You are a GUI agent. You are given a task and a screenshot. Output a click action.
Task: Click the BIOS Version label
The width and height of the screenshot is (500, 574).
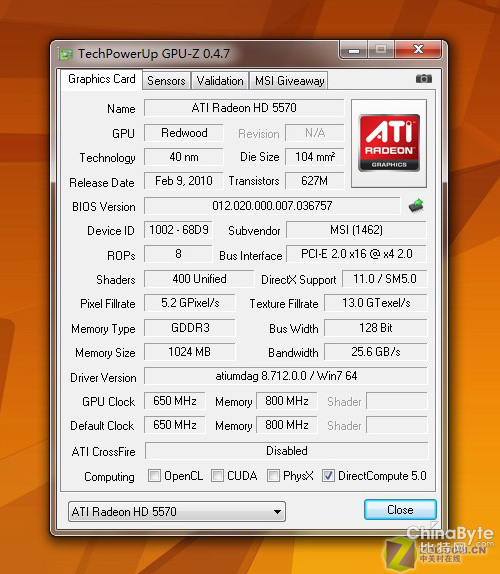pos(104,207)
